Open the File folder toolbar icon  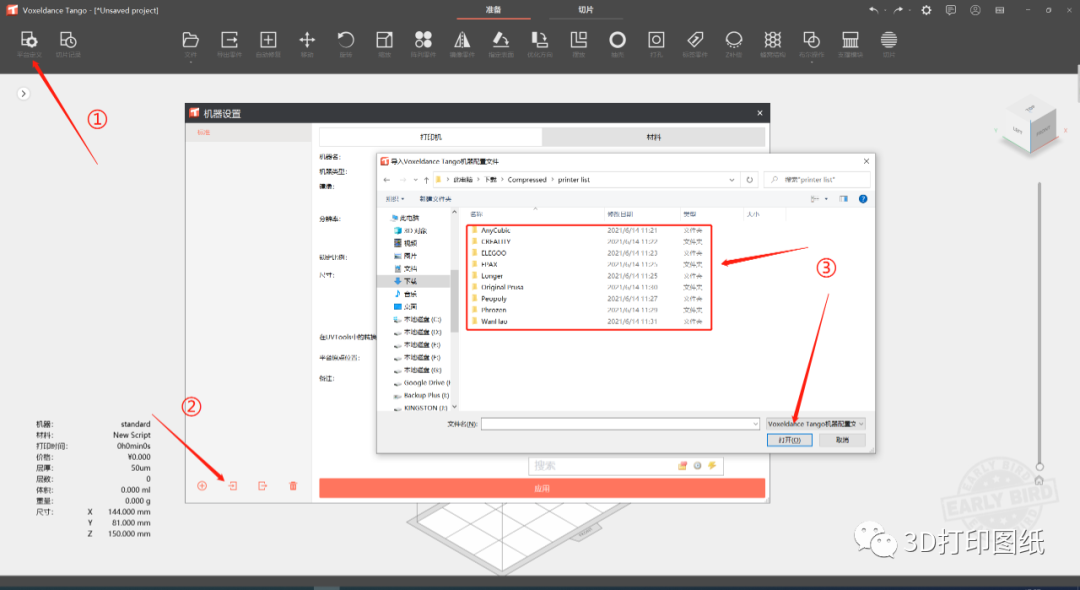click(190, 40)
